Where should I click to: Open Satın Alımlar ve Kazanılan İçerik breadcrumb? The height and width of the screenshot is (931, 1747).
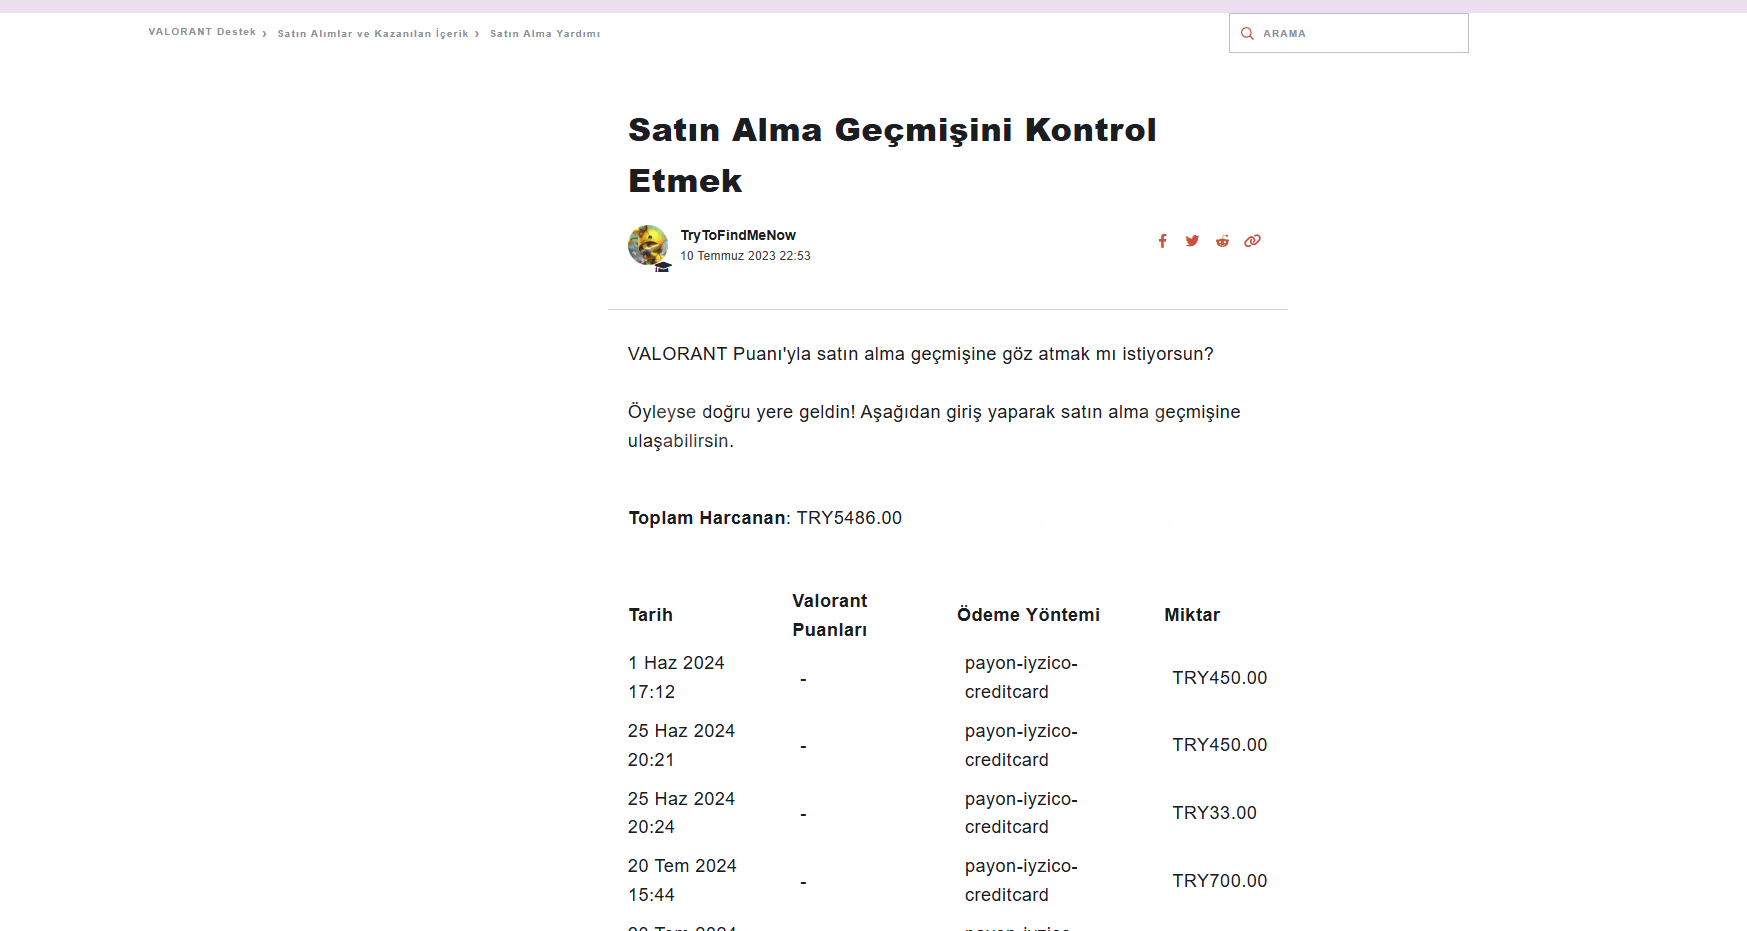click(373, 34)
